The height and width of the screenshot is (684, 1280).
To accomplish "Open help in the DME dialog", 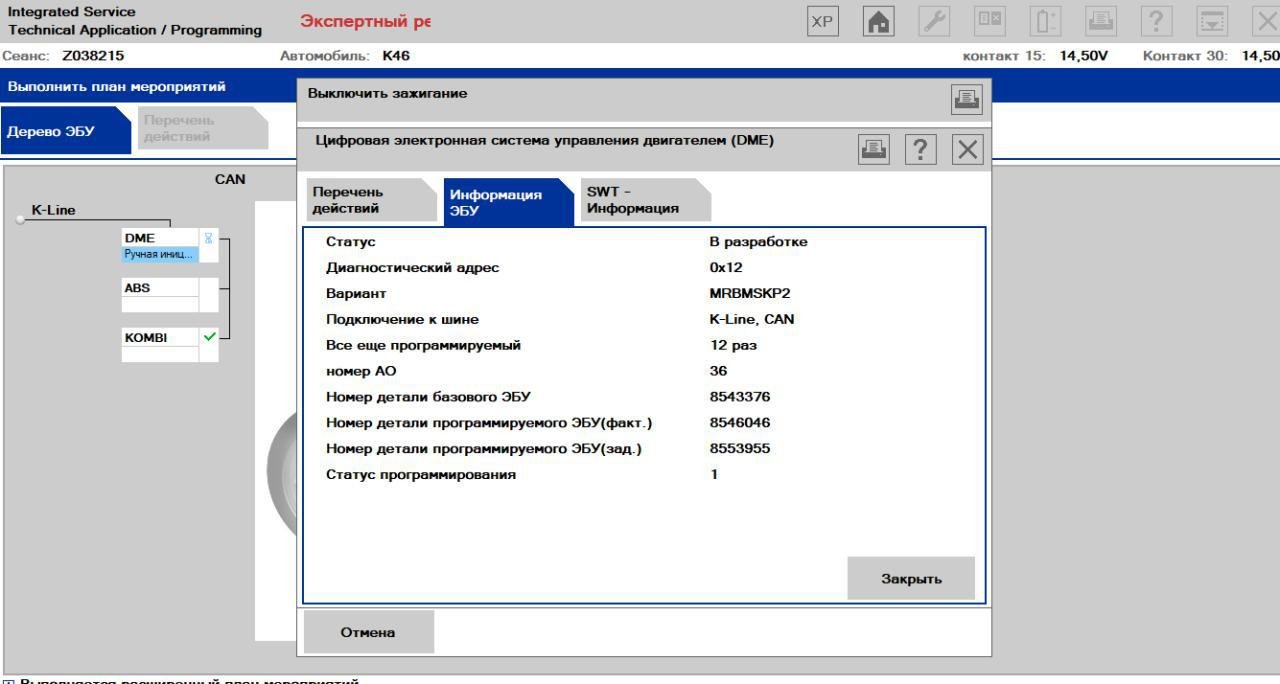I will pyautogui.click(x=920, y=150).
